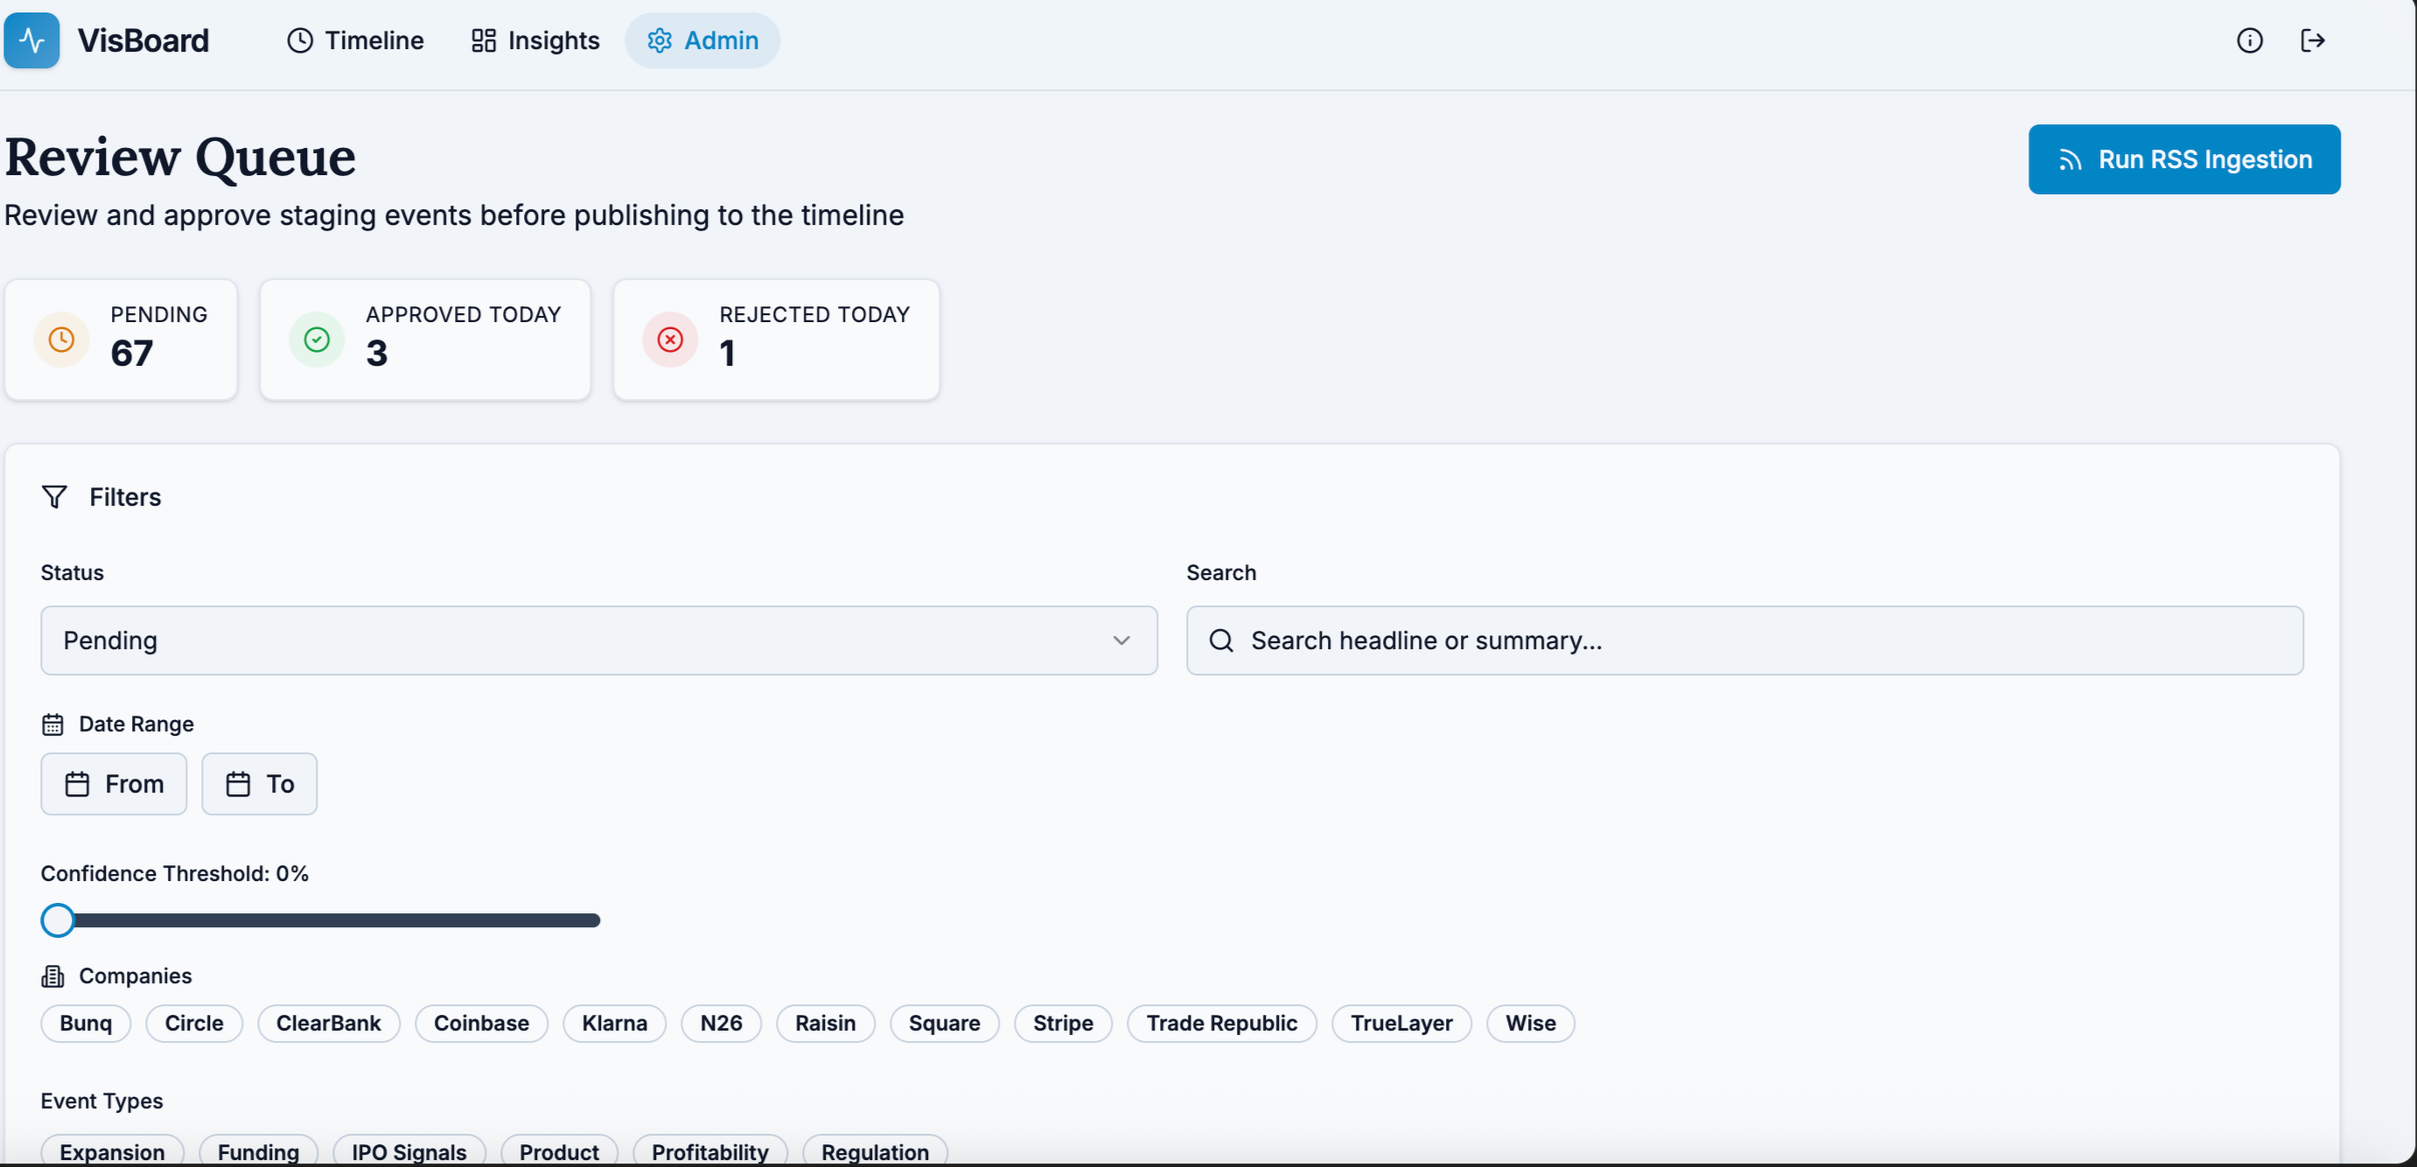Click the magnifier icon in search box

point(1221,641)
